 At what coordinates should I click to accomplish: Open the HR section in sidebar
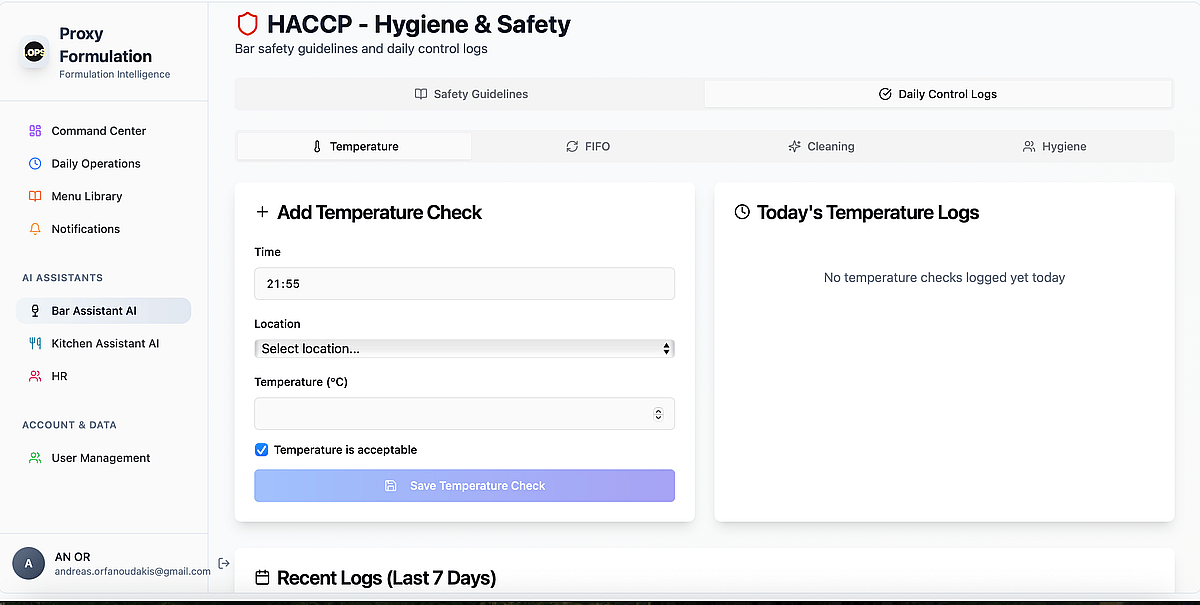pyautogui.click(x=59, y=377)
